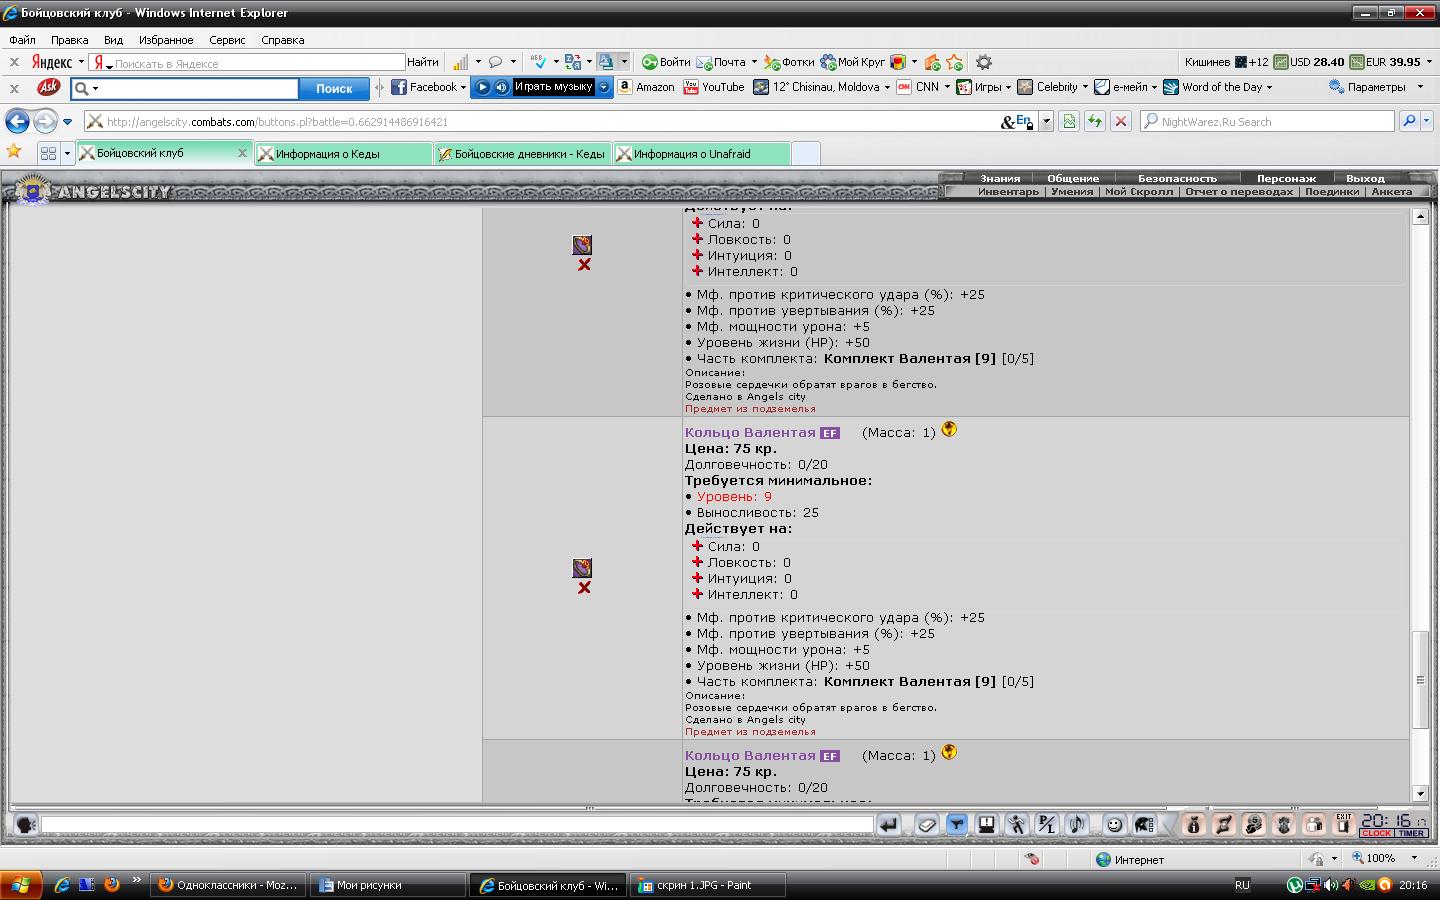Screen dimensions: 1440x900
Task: Click the Yandex Найти button
Action: pos(422,62)
